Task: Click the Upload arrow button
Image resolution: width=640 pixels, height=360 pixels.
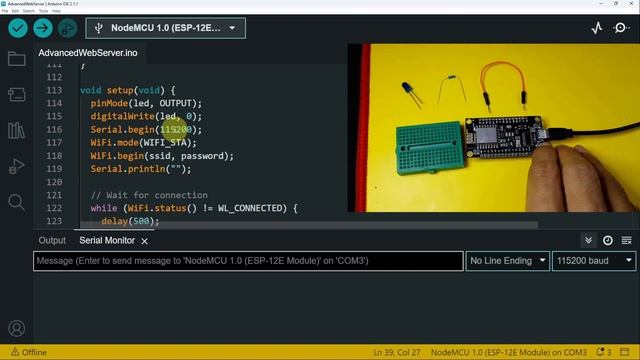Action: (43, 28)
